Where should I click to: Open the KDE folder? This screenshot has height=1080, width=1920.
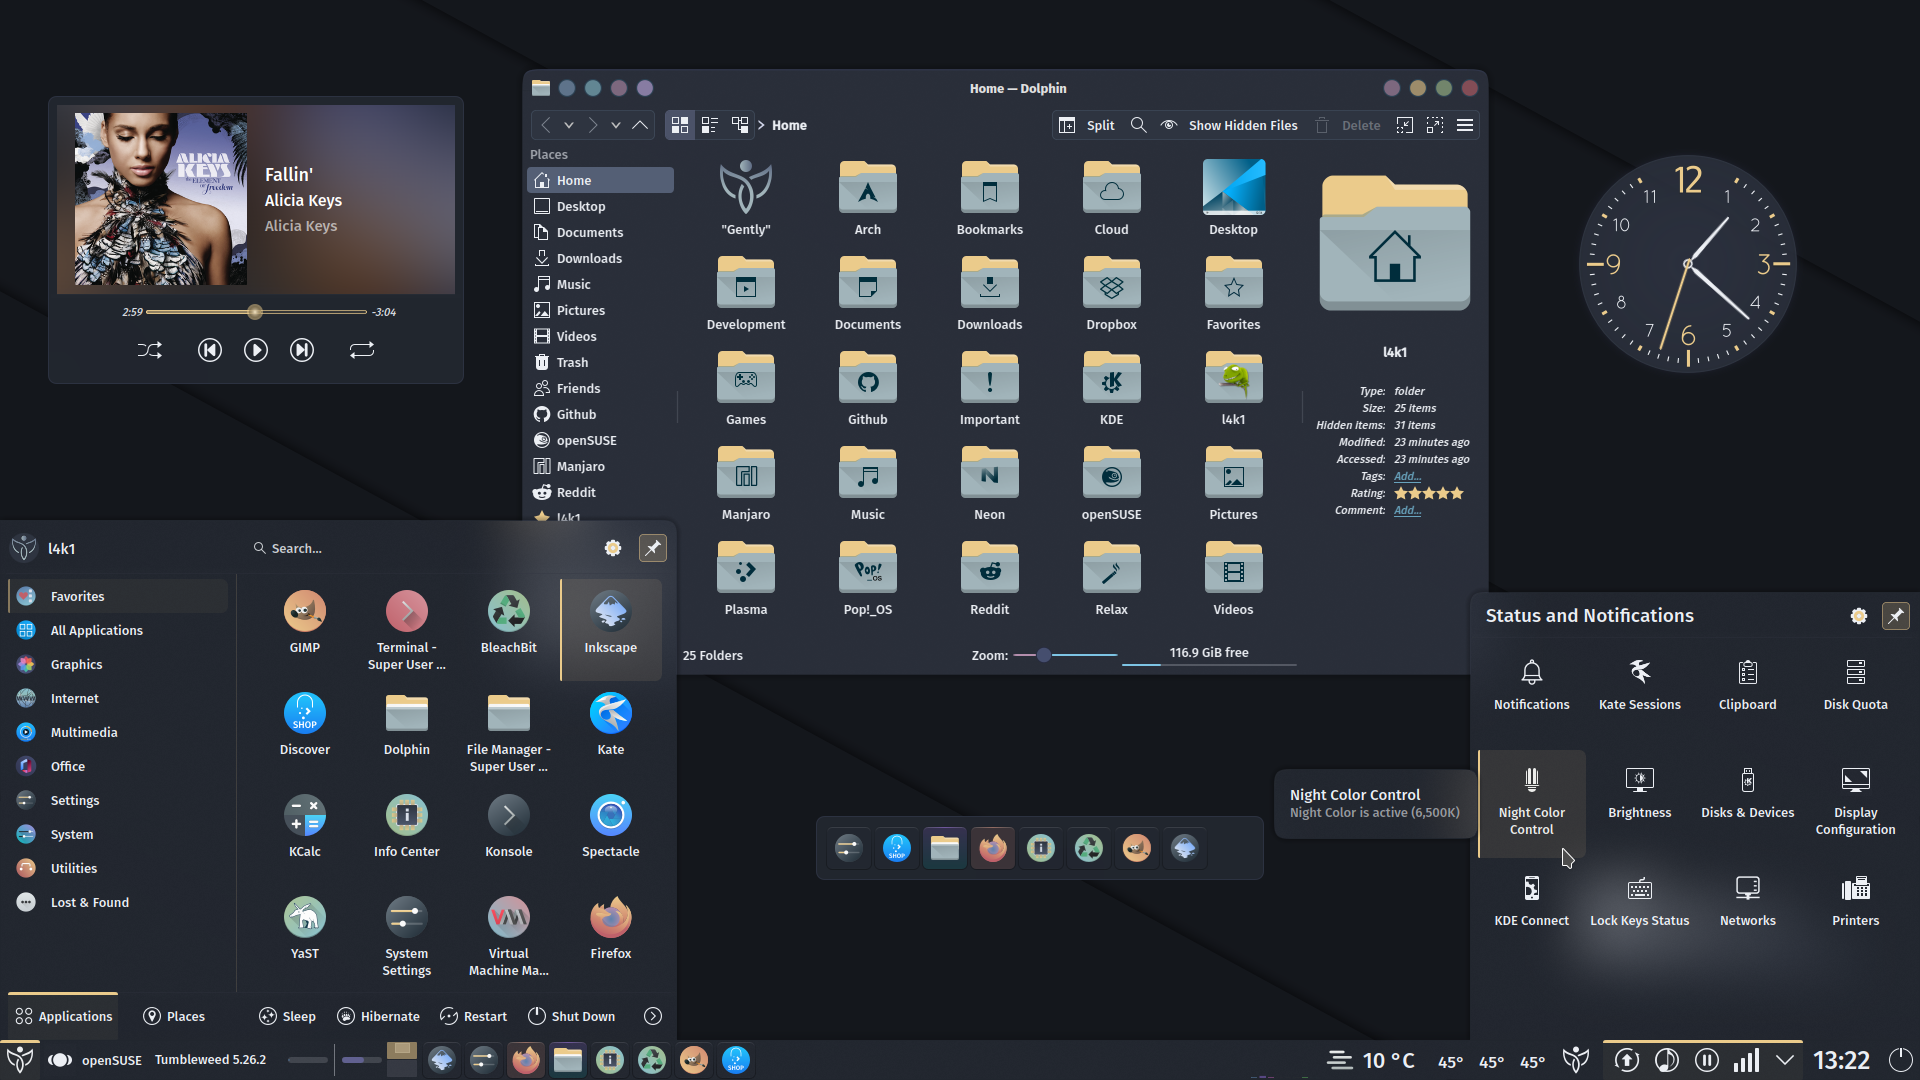(1112, 388)
